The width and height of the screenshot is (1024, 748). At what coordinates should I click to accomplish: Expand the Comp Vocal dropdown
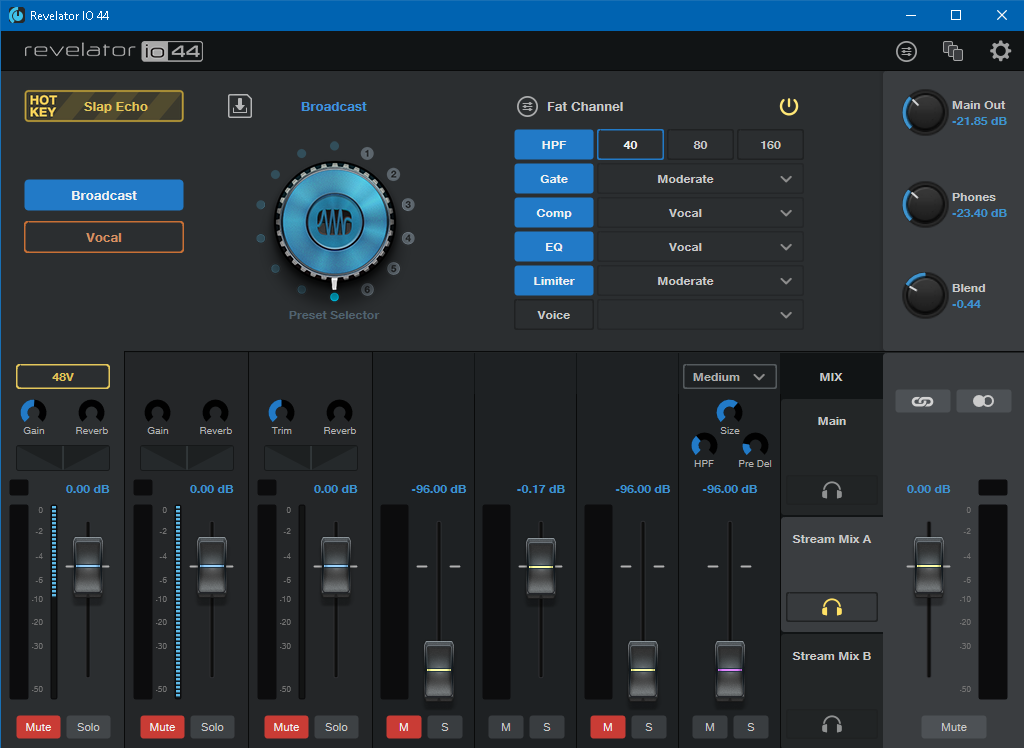tap(700, 213)
